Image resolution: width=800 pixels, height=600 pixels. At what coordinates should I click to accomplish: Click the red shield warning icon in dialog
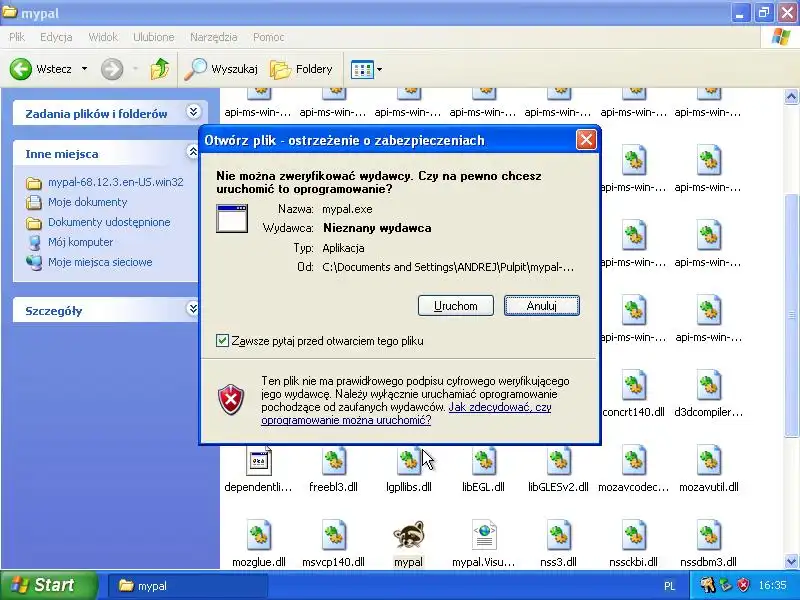[x=231, y=400]
